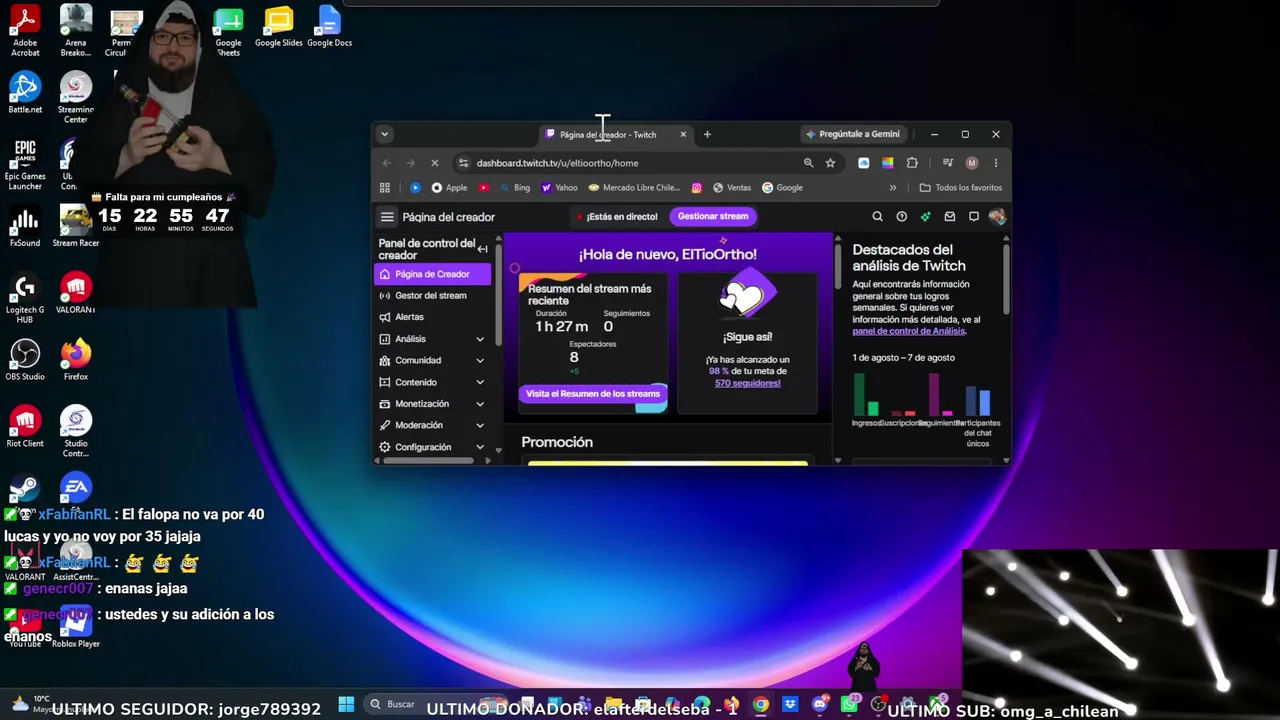Open the Instagram bookmark icon

click(x=697, y=188)
